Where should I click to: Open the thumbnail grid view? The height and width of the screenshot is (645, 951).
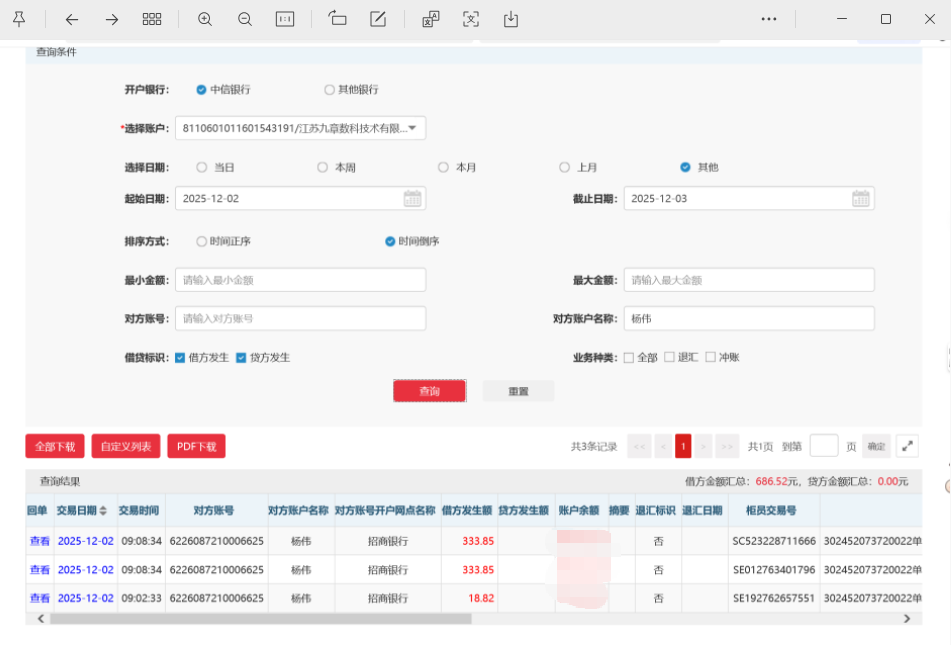click(152, 19)
